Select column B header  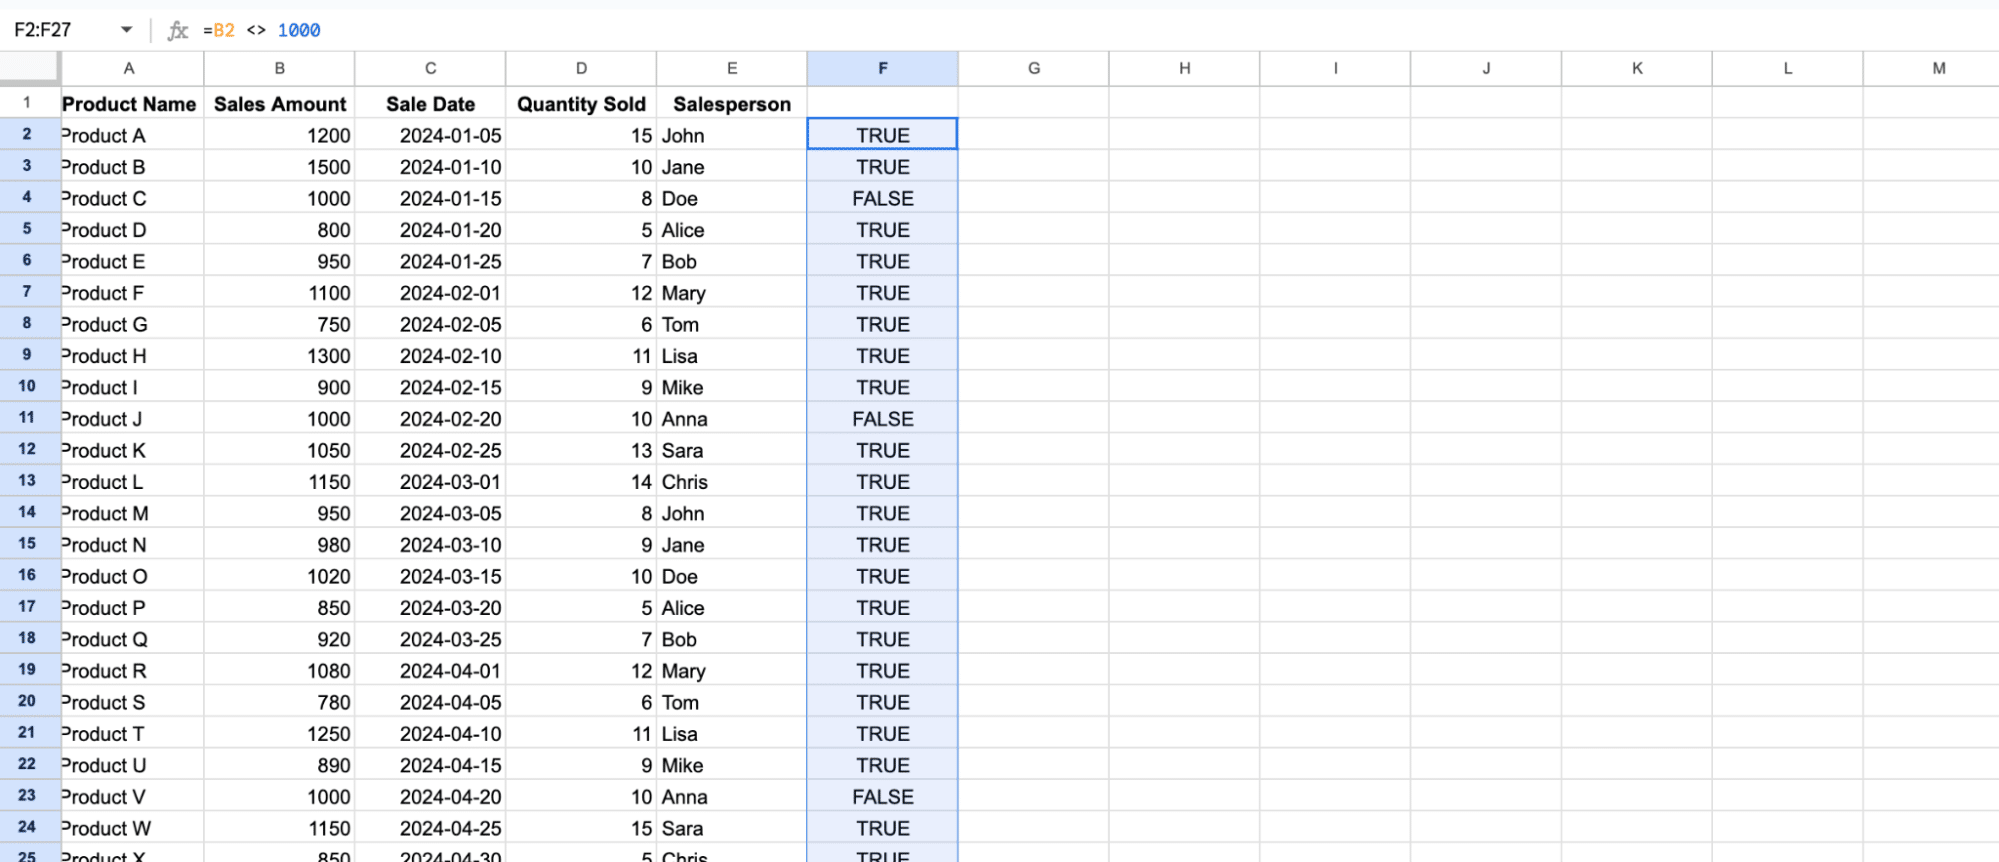[280, 68]
